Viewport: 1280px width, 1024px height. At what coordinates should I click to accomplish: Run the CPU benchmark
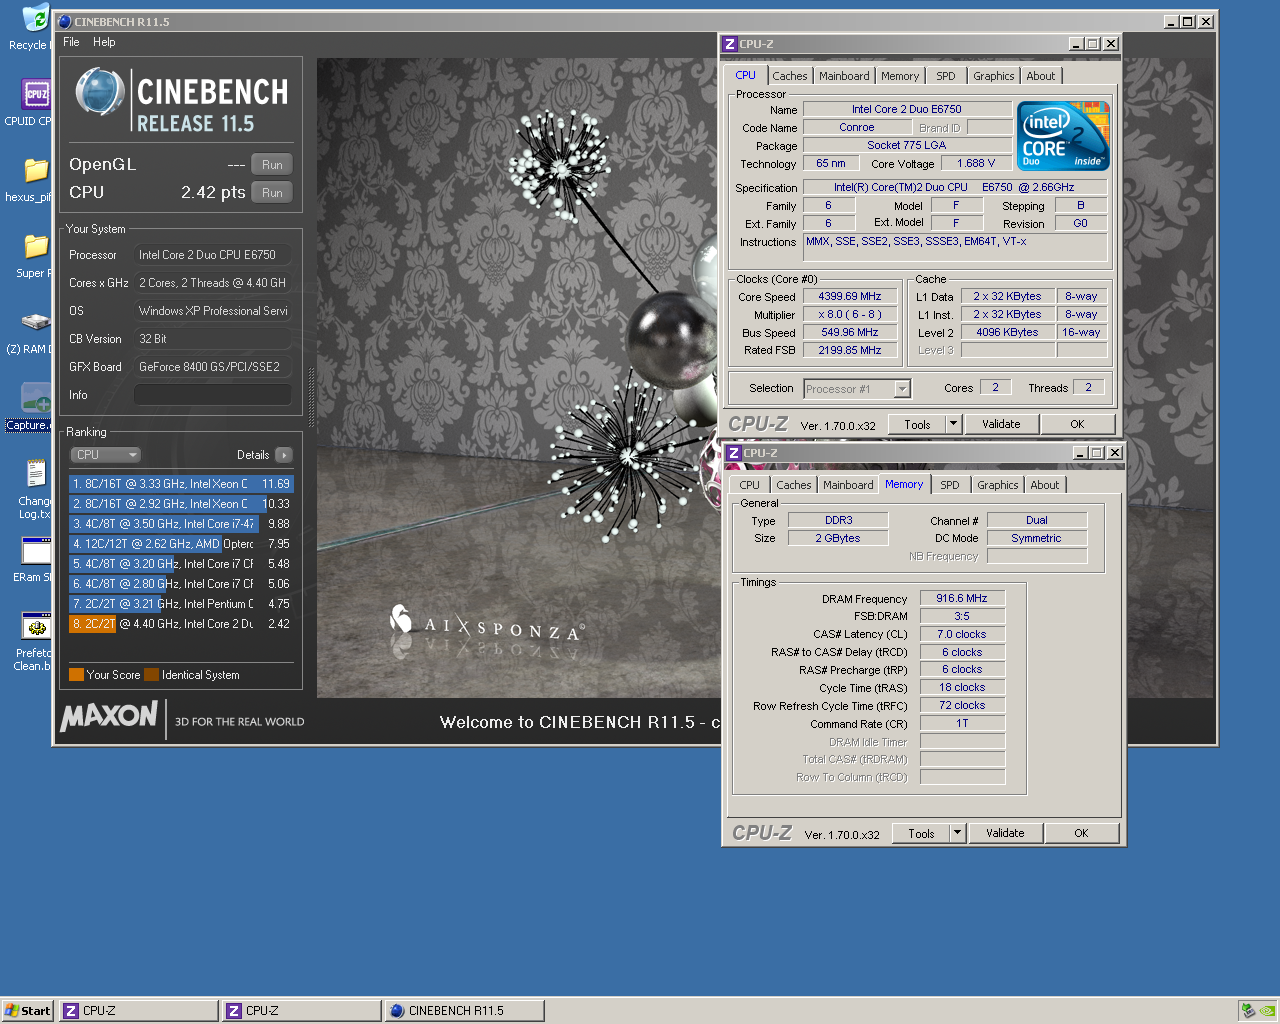click(x=272, y=193)
